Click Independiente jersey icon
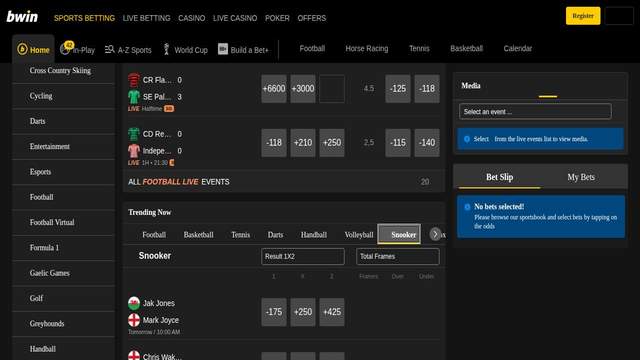 click(x=133, y=151)
